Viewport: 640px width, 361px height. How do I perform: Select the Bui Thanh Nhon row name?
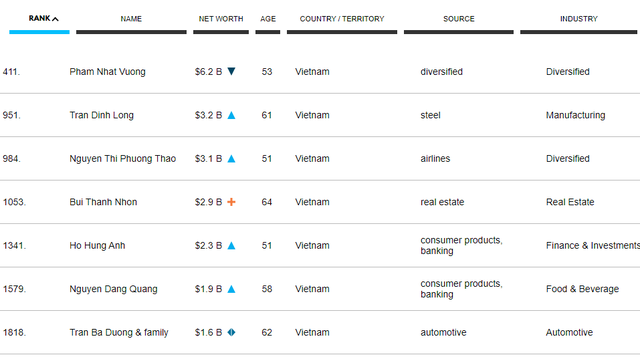click(103, 202)
